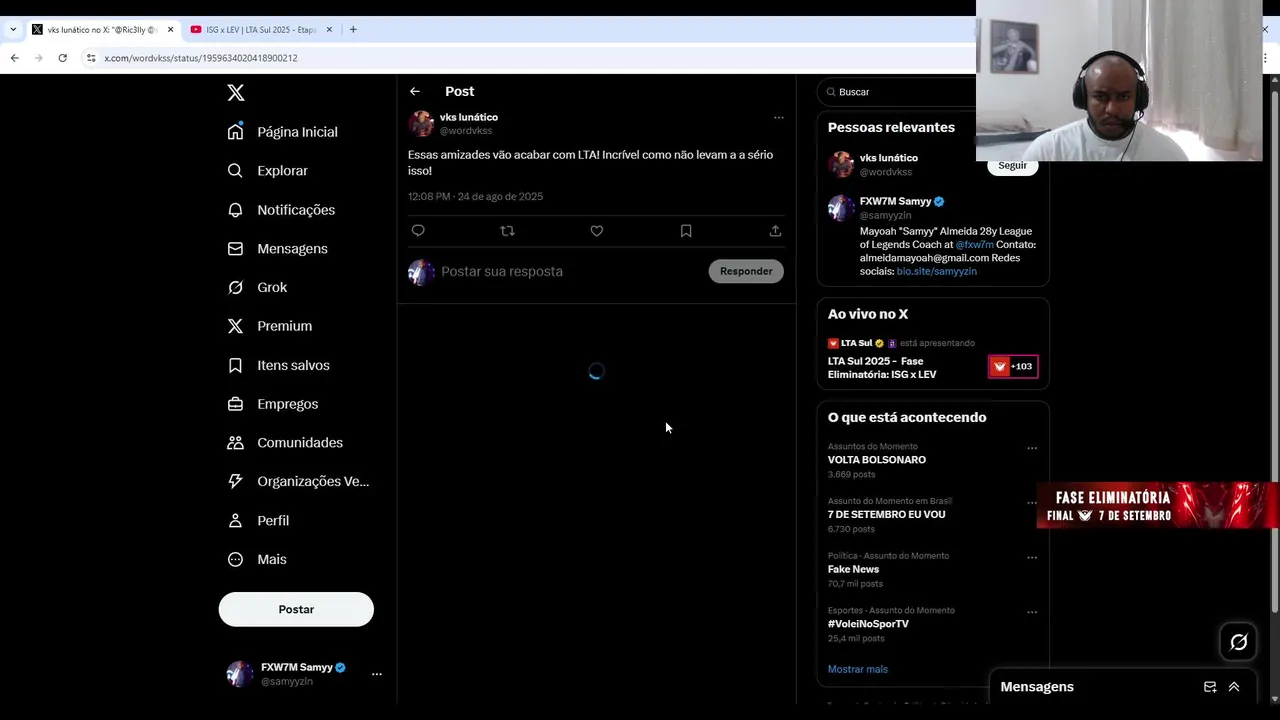Click the +103 viewers badge
The width and height of the screenshot is (1280, 720).
coord(1013,367)
